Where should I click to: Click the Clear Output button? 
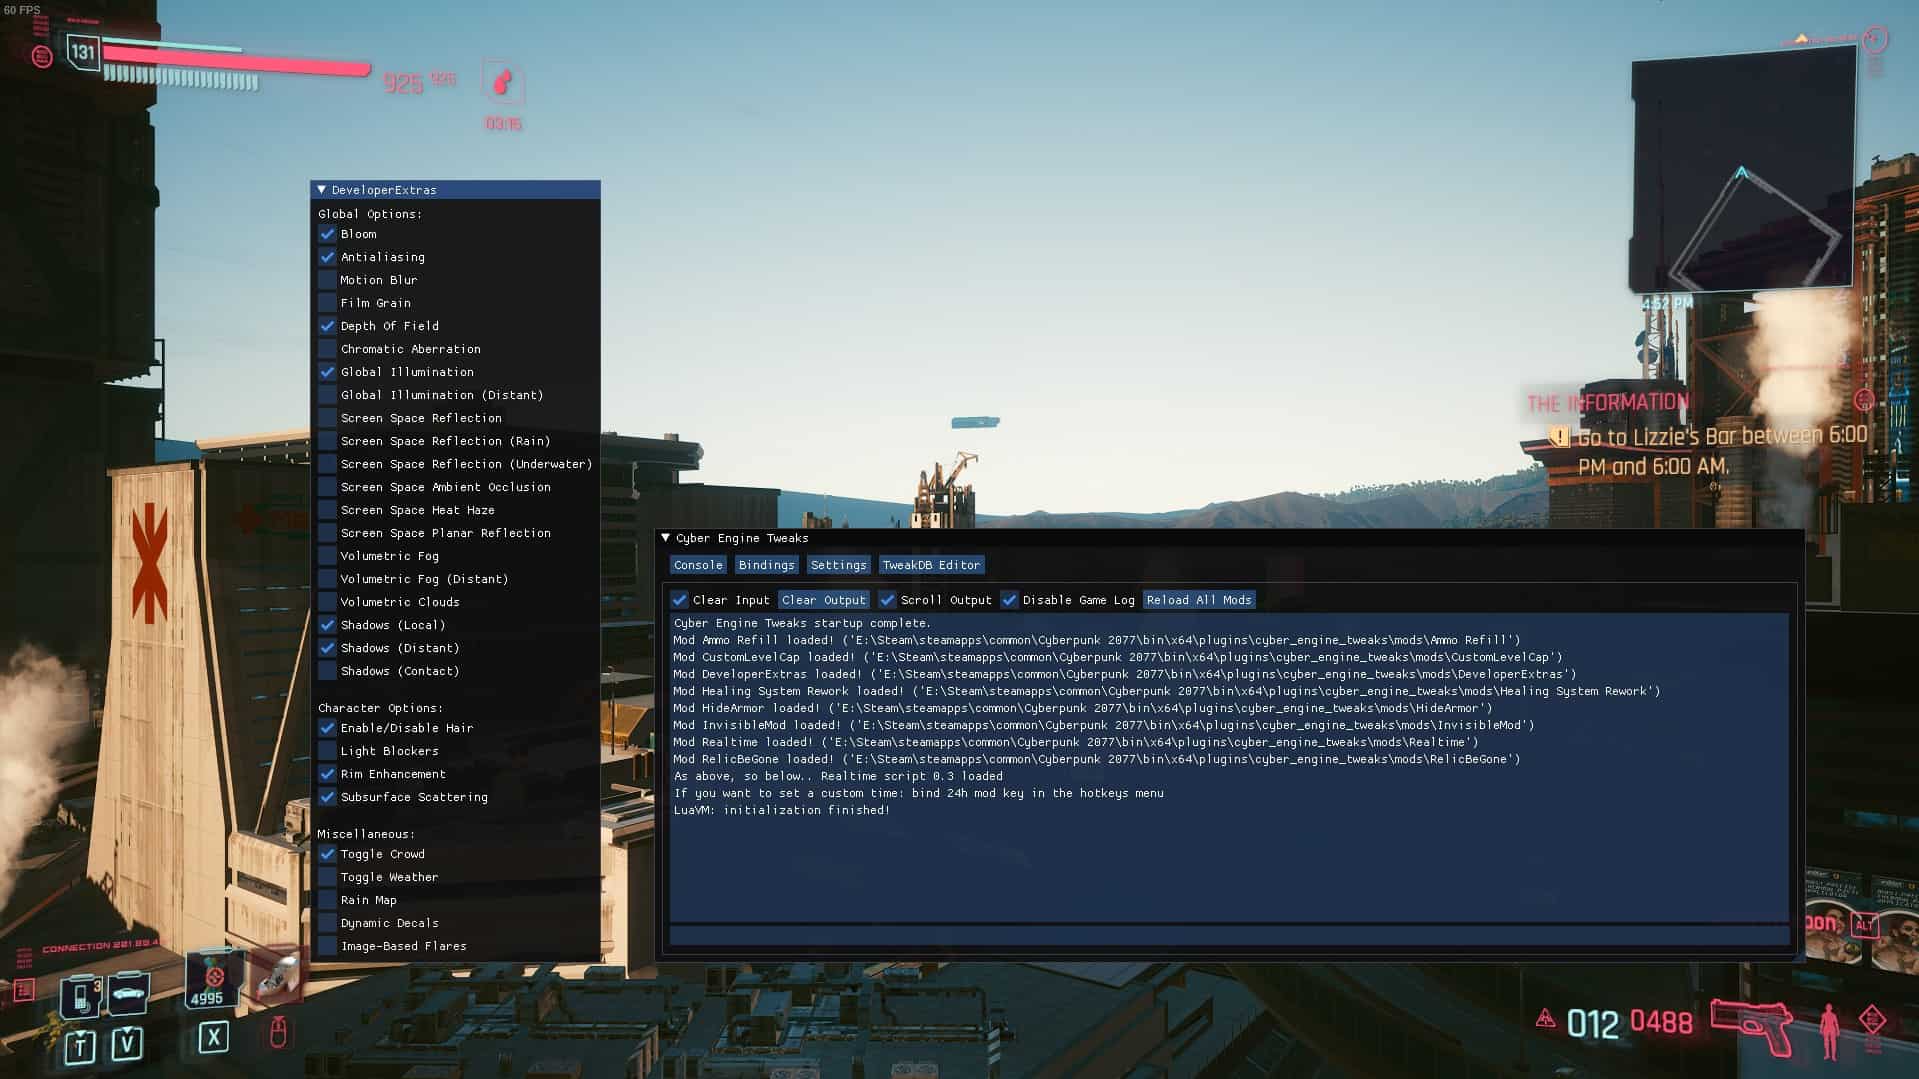(823, 600)
